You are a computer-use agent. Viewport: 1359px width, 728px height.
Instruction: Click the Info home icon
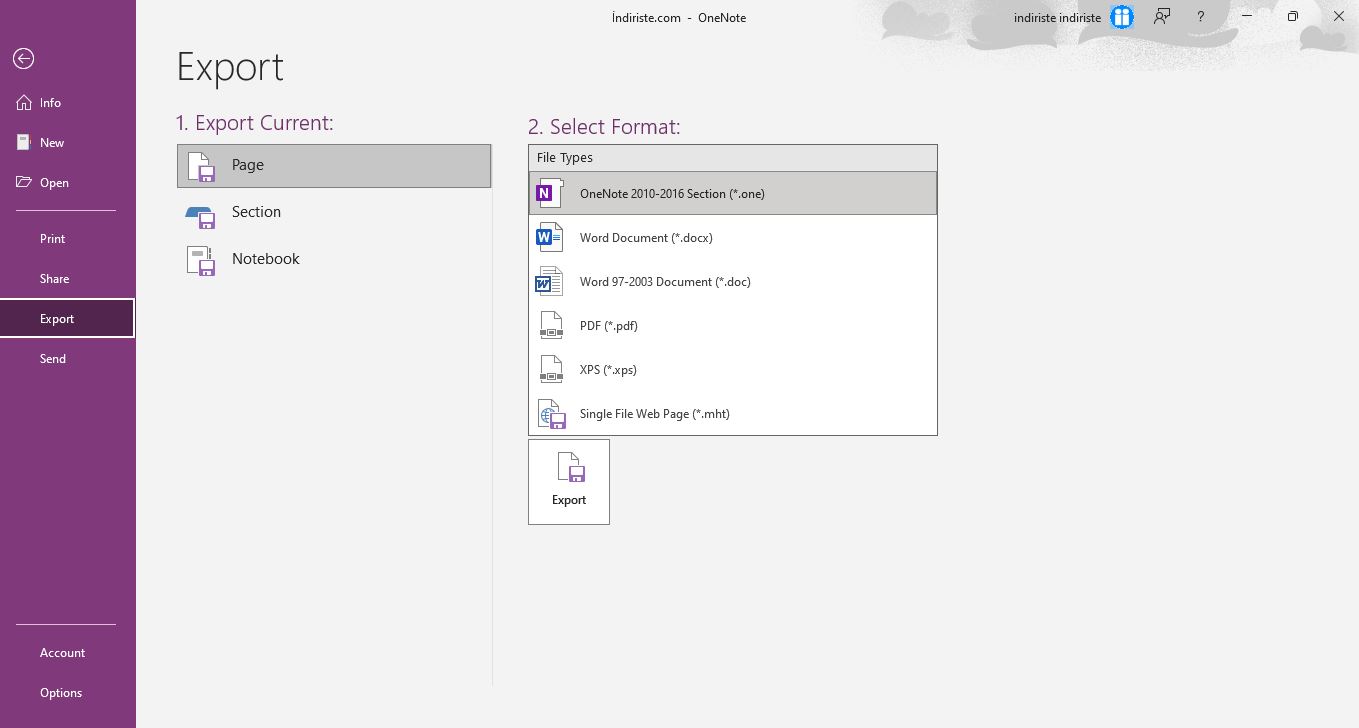click(24, 102)
